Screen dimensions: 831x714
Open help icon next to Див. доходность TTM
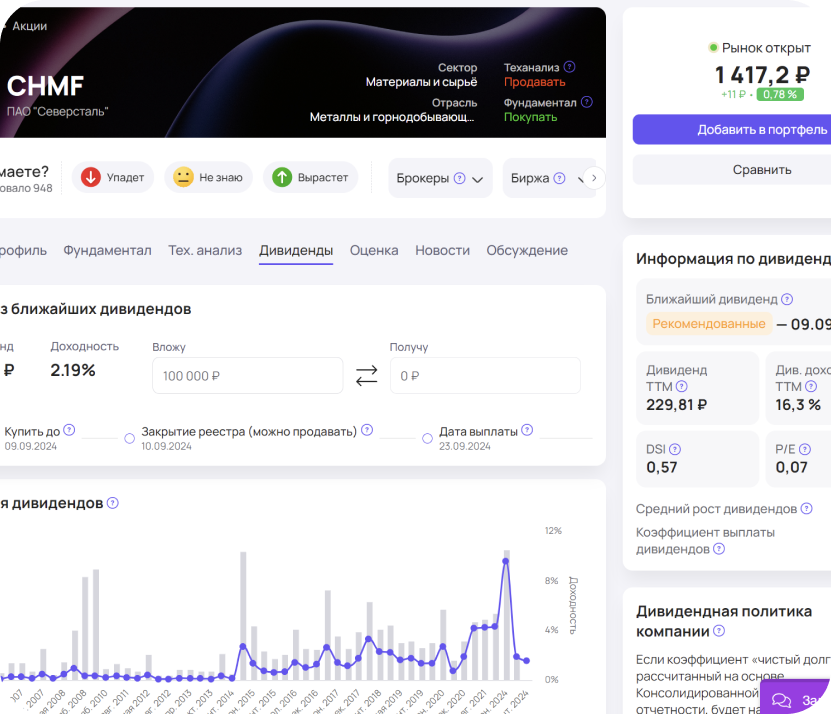click(811, 386)
